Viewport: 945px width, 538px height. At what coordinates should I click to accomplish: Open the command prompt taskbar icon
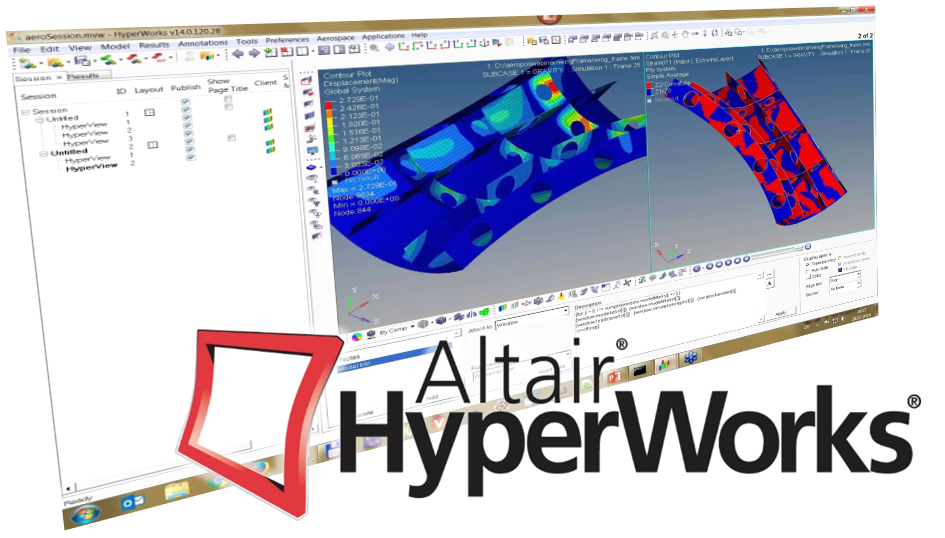639,369
